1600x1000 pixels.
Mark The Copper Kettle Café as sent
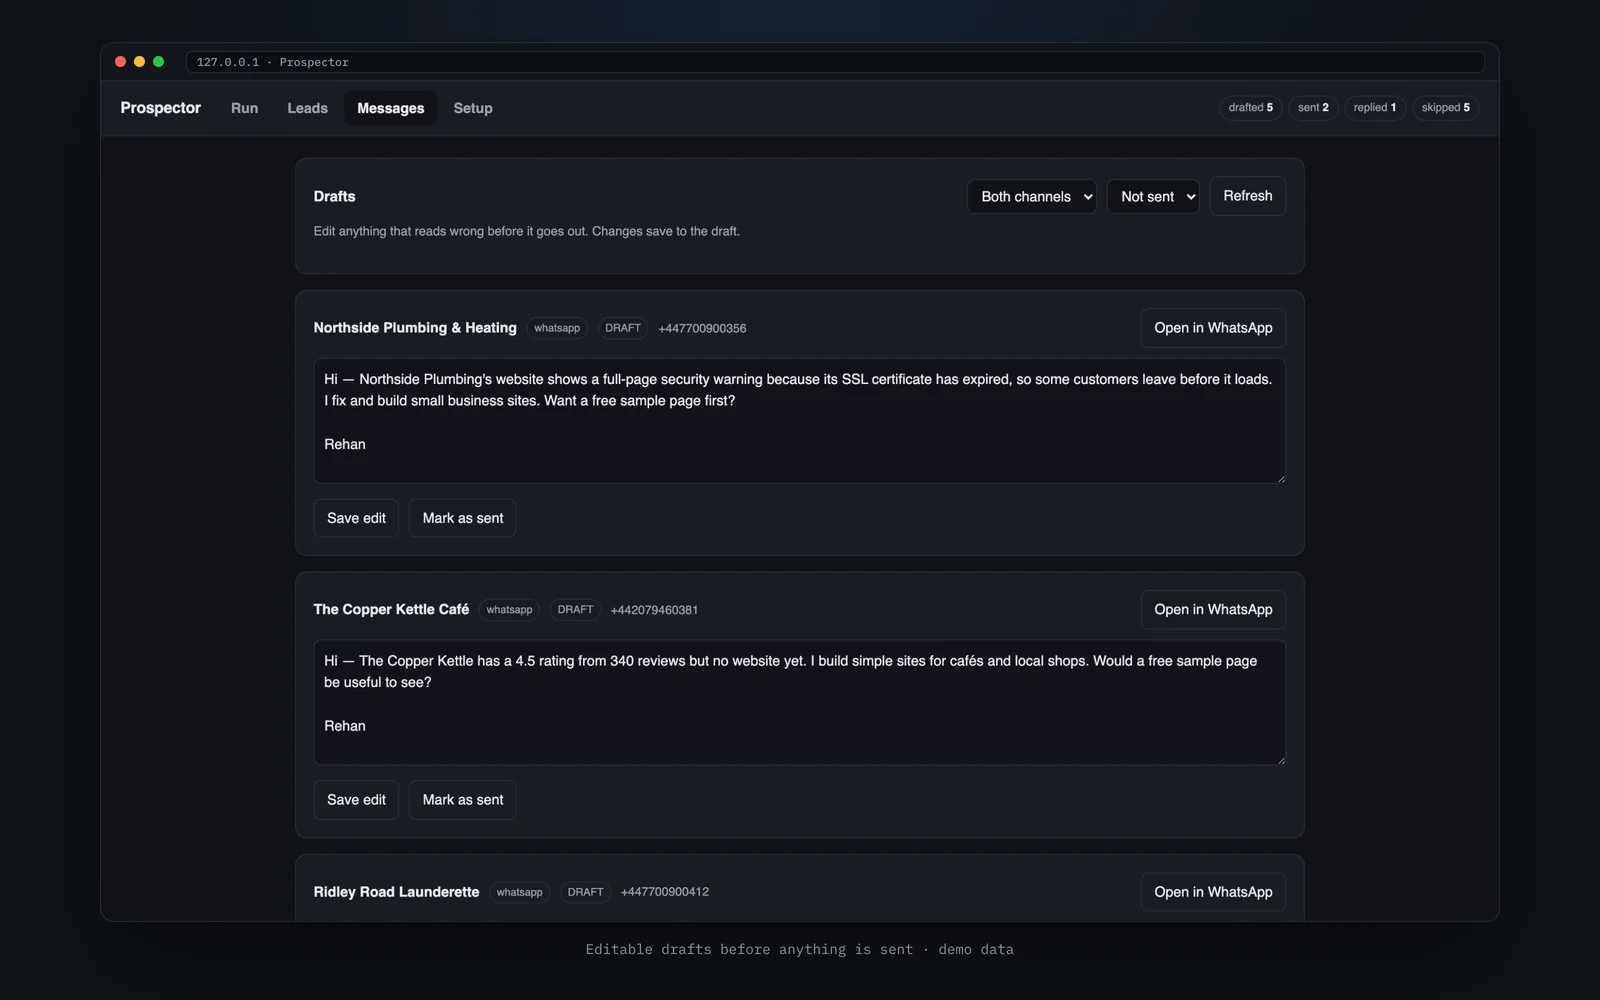463,800
